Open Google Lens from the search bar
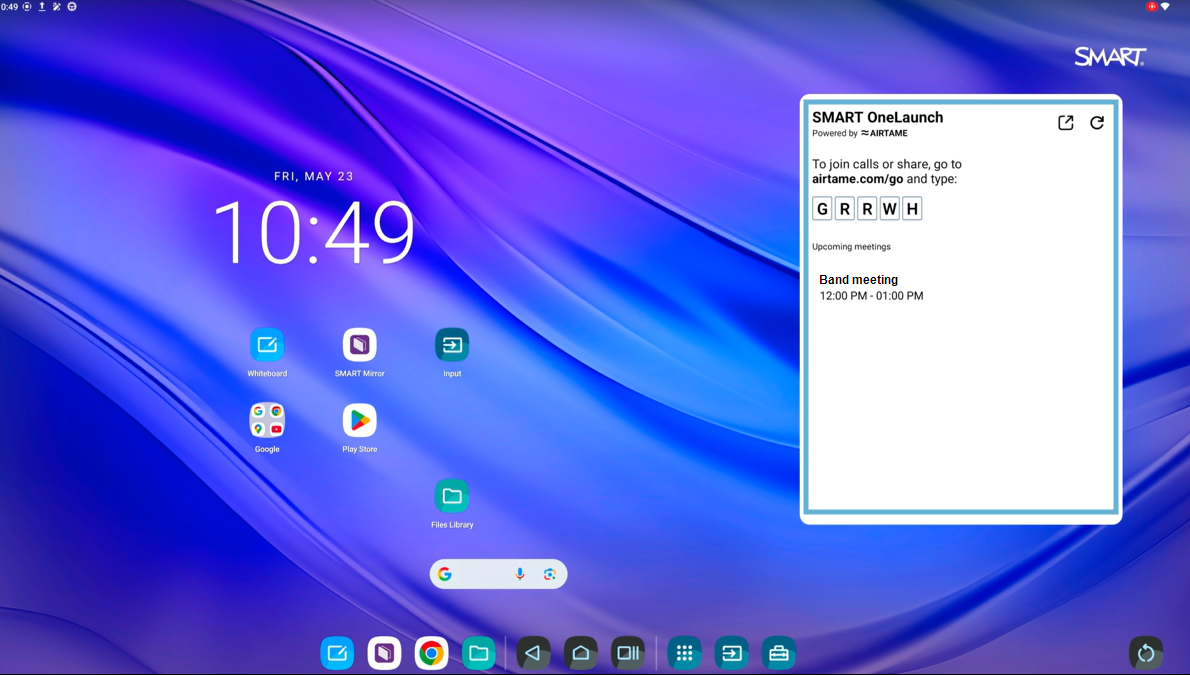This screenshot has height=675, width=1190. [x=549, y=574]
